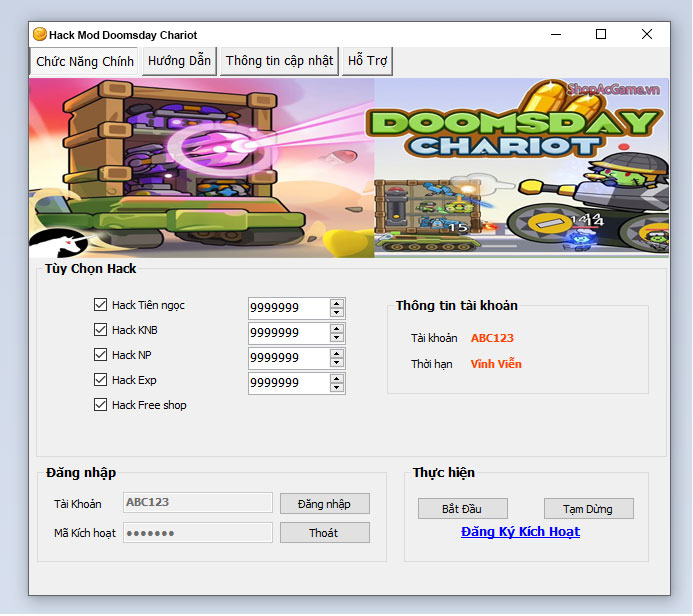Screen dimensions: 693x616
Task: Increase Hack KNB value with up arrow
Action: click(337, 329)
